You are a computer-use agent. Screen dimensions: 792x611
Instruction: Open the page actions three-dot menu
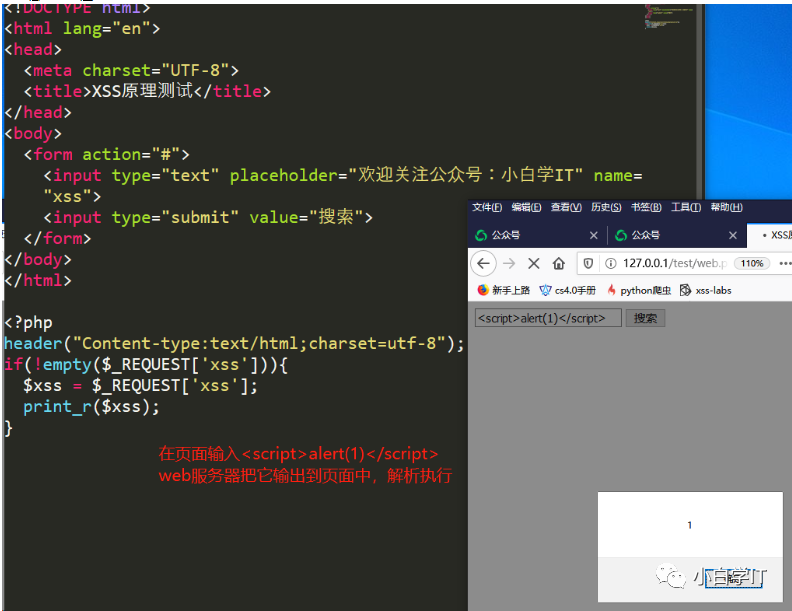coord(784,263)
